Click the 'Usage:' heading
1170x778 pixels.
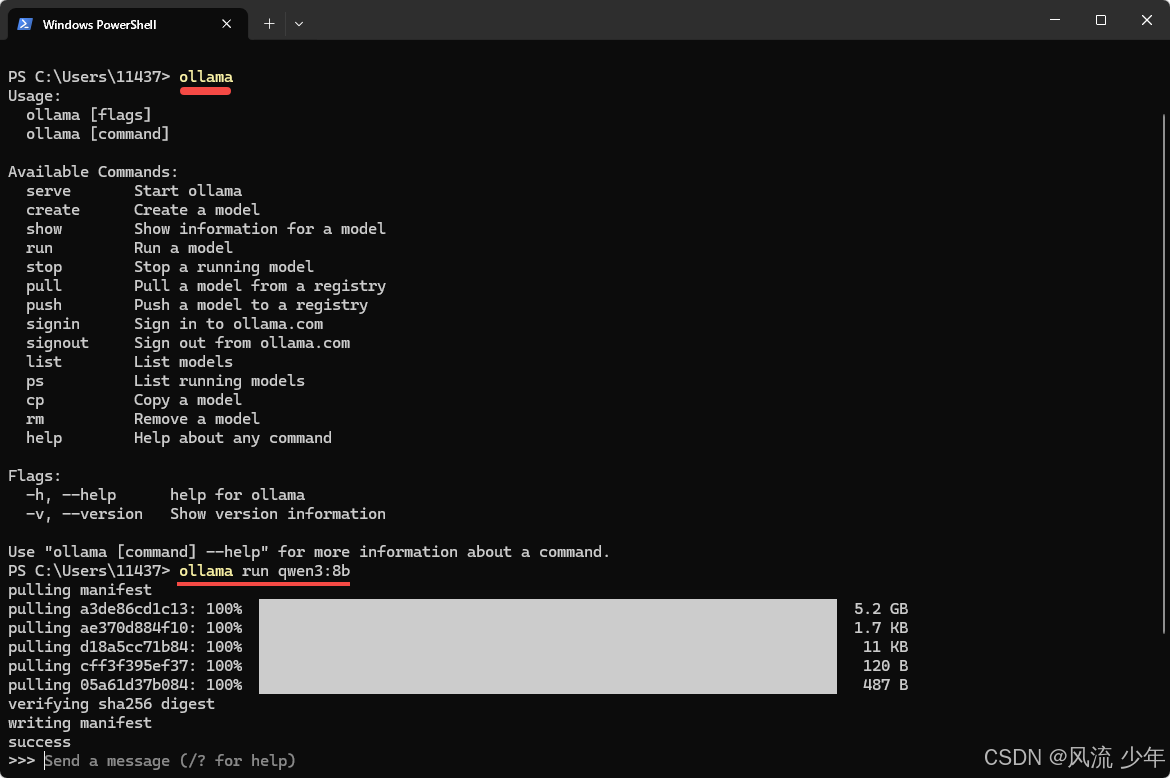pos(35,96)
